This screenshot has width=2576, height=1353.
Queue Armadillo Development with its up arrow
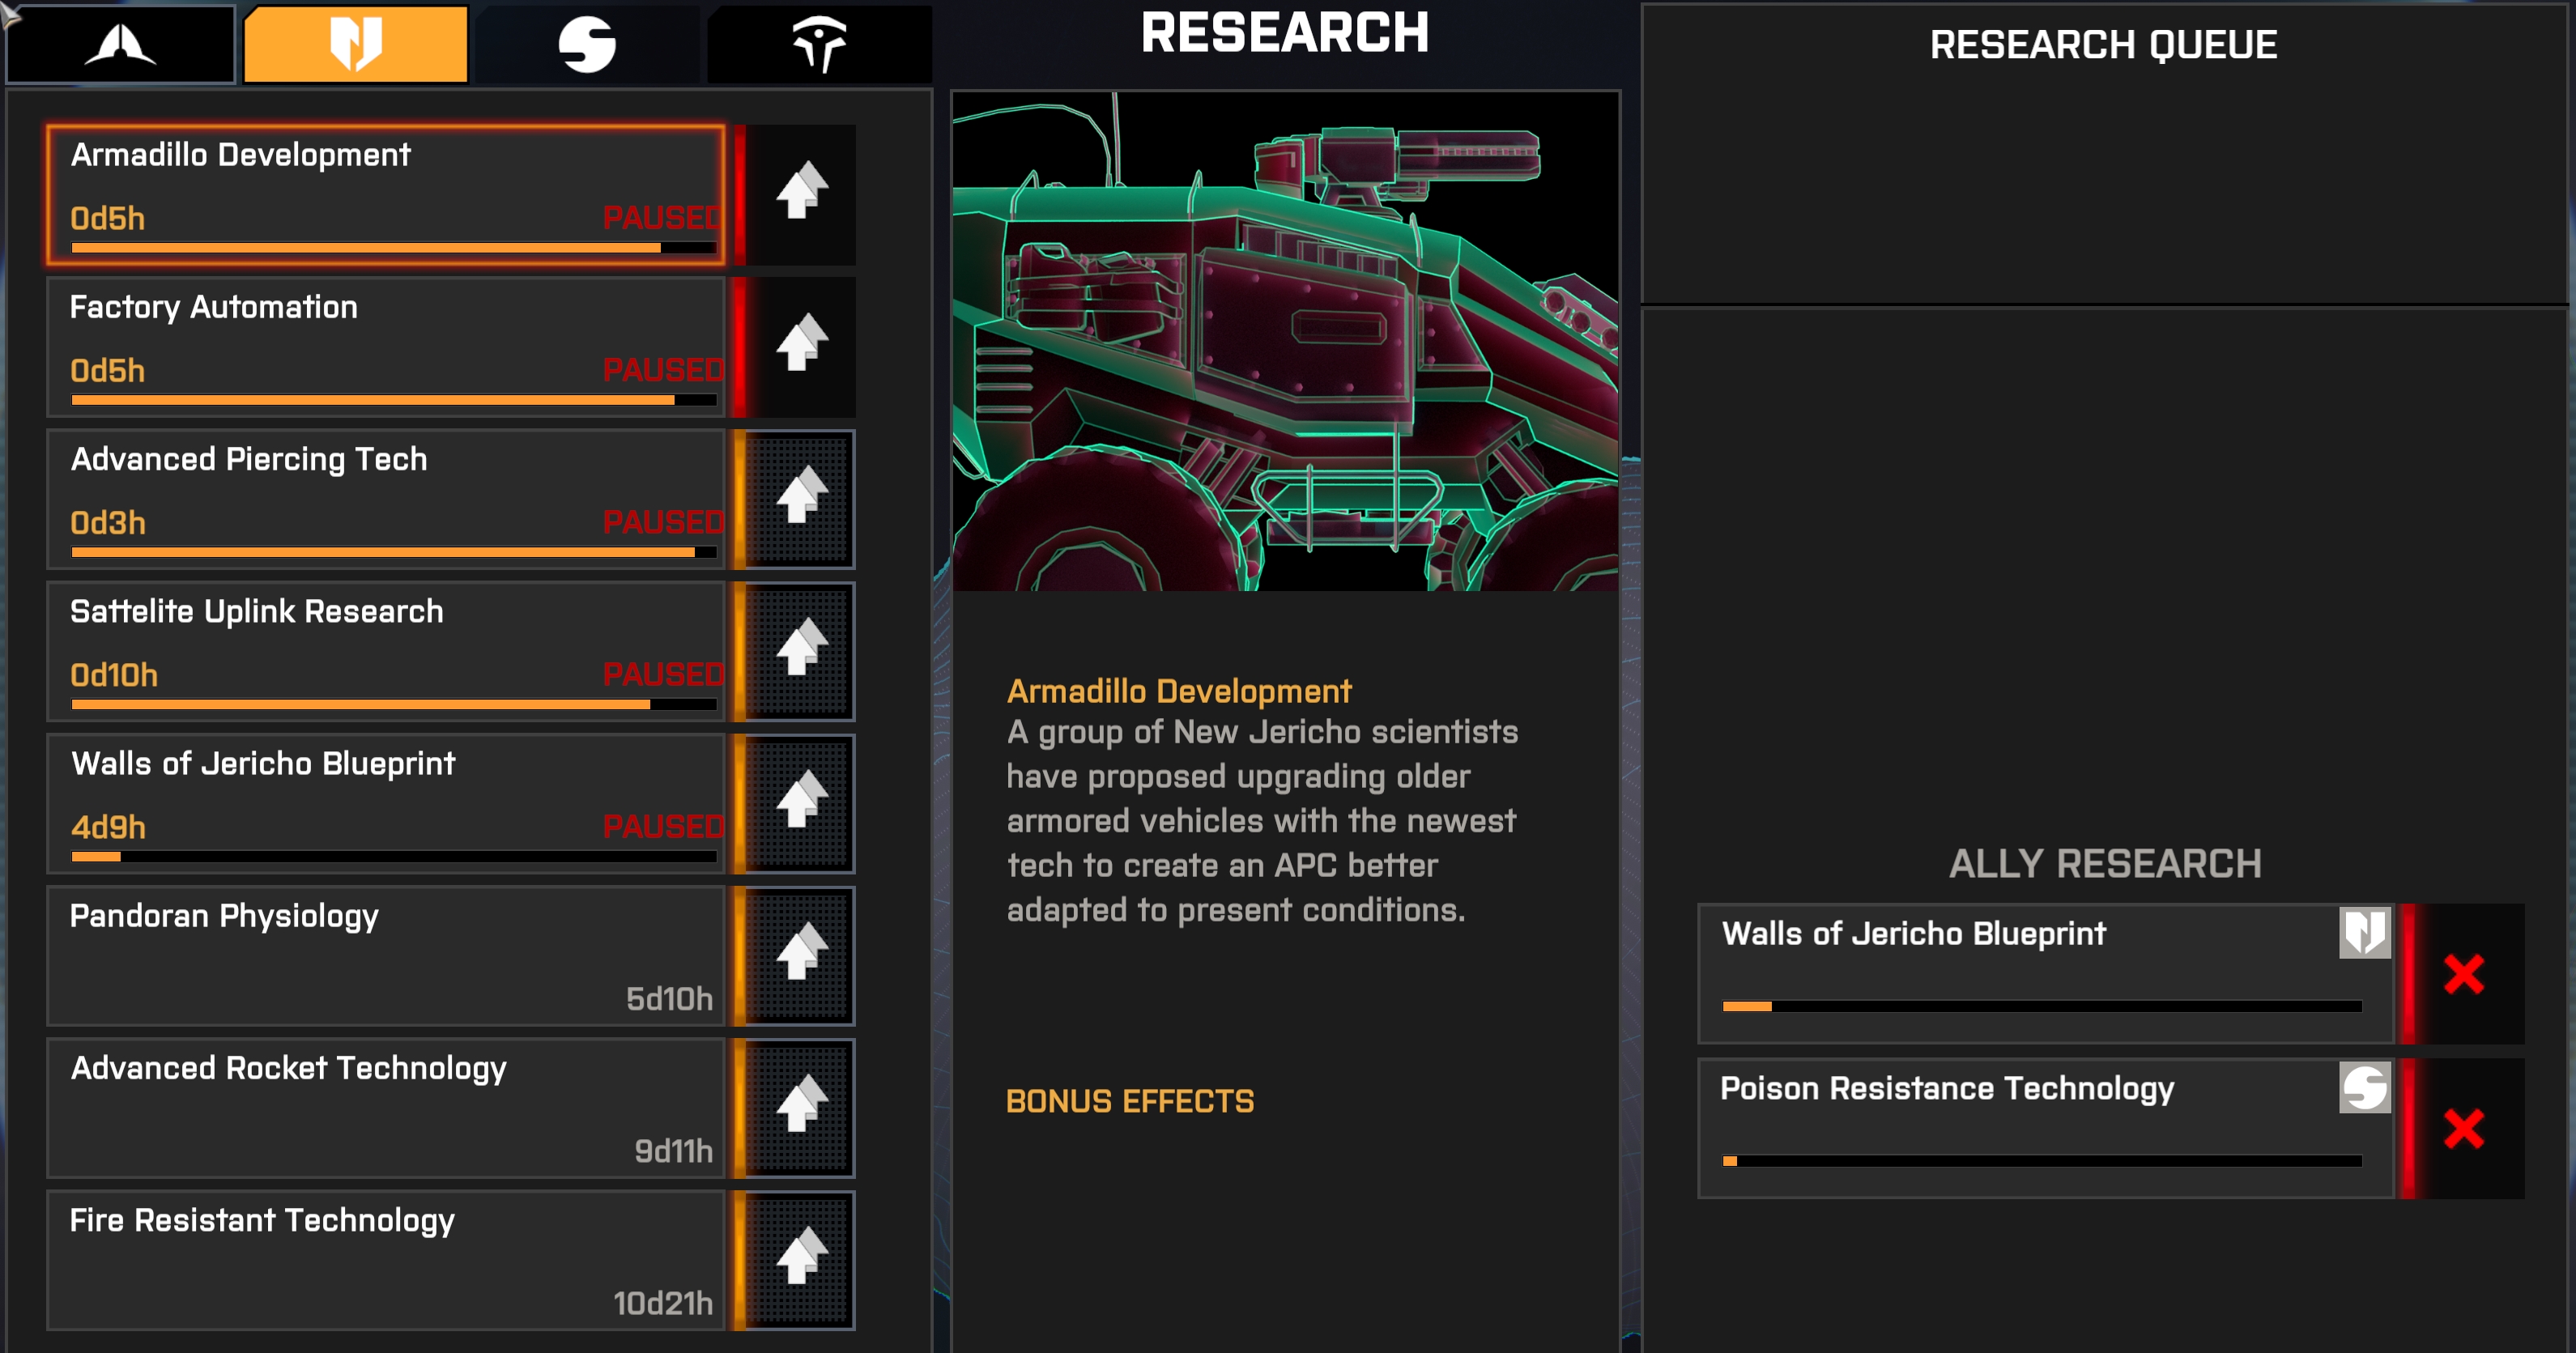tap(801, 194)
